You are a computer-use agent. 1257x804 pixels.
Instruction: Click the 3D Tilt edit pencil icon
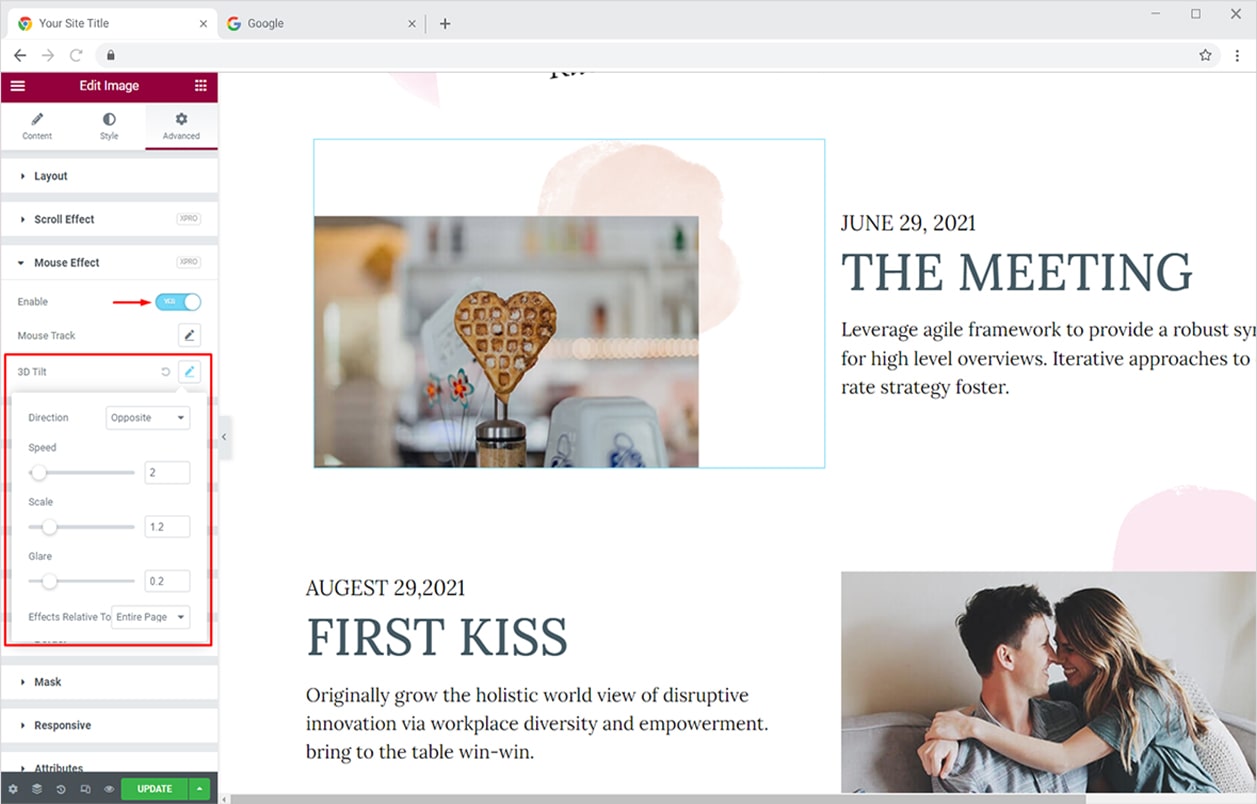[189, 372]
